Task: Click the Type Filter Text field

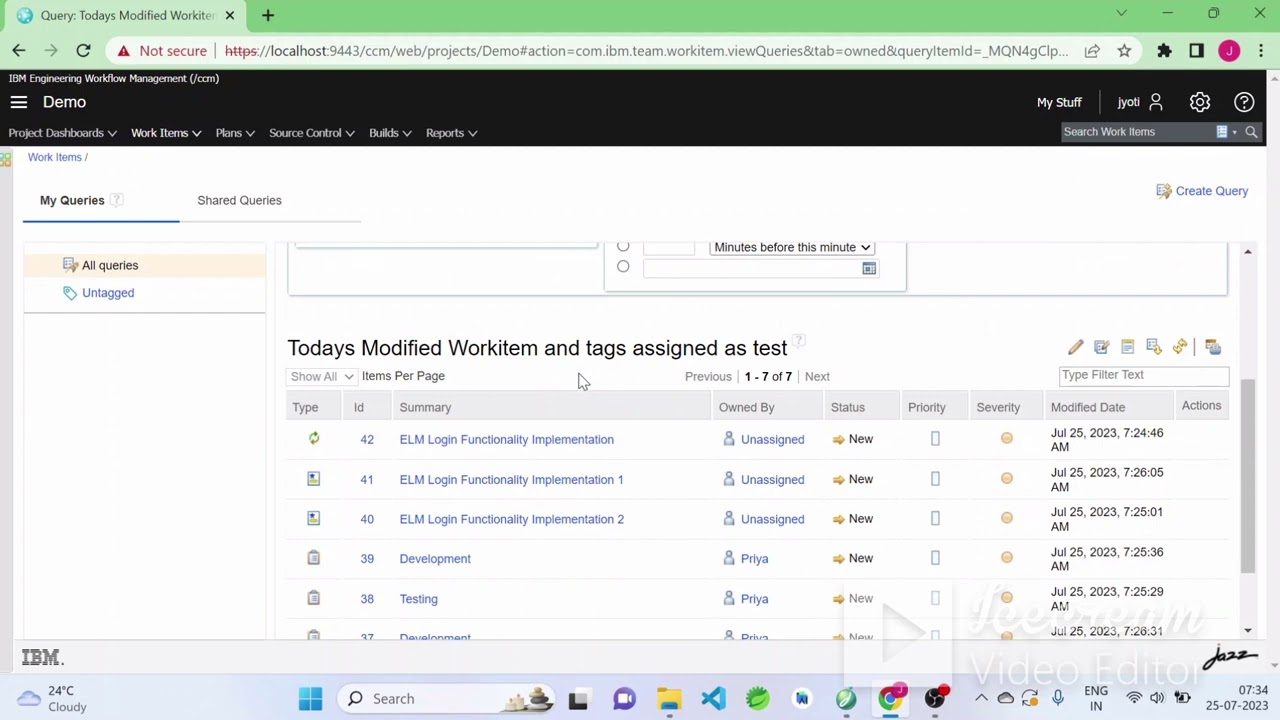Action: click(x=1143, y=375)
